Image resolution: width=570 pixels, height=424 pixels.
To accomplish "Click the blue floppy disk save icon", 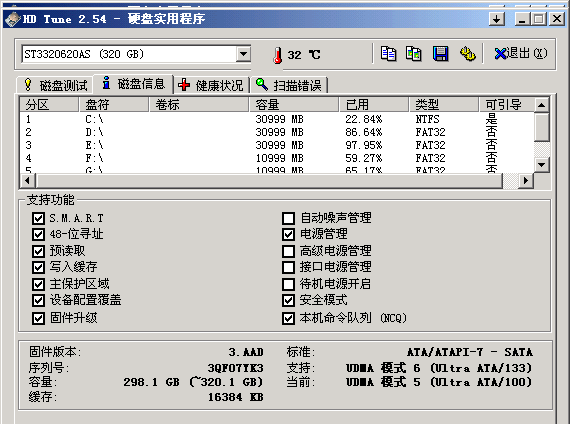I will point(440,54).
